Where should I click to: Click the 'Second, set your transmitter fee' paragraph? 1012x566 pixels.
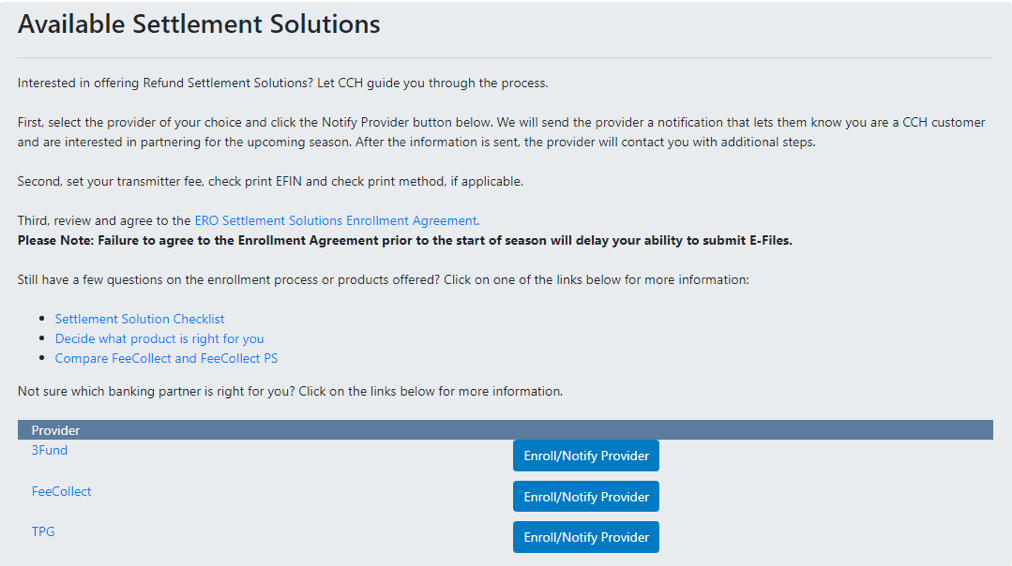pyautogui.click(x=270, y=181)
